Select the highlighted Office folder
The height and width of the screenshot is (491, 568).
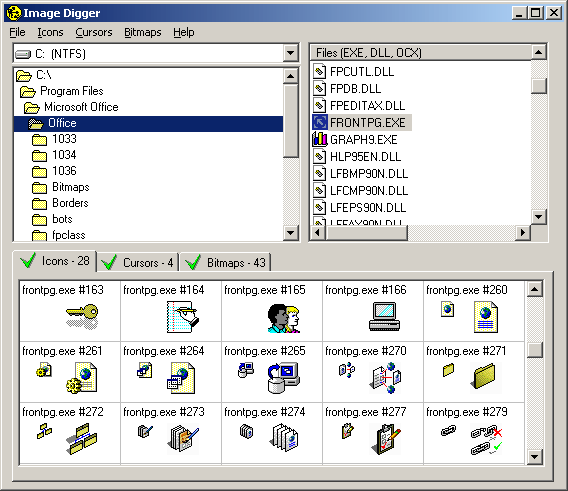tap(148, 123)
